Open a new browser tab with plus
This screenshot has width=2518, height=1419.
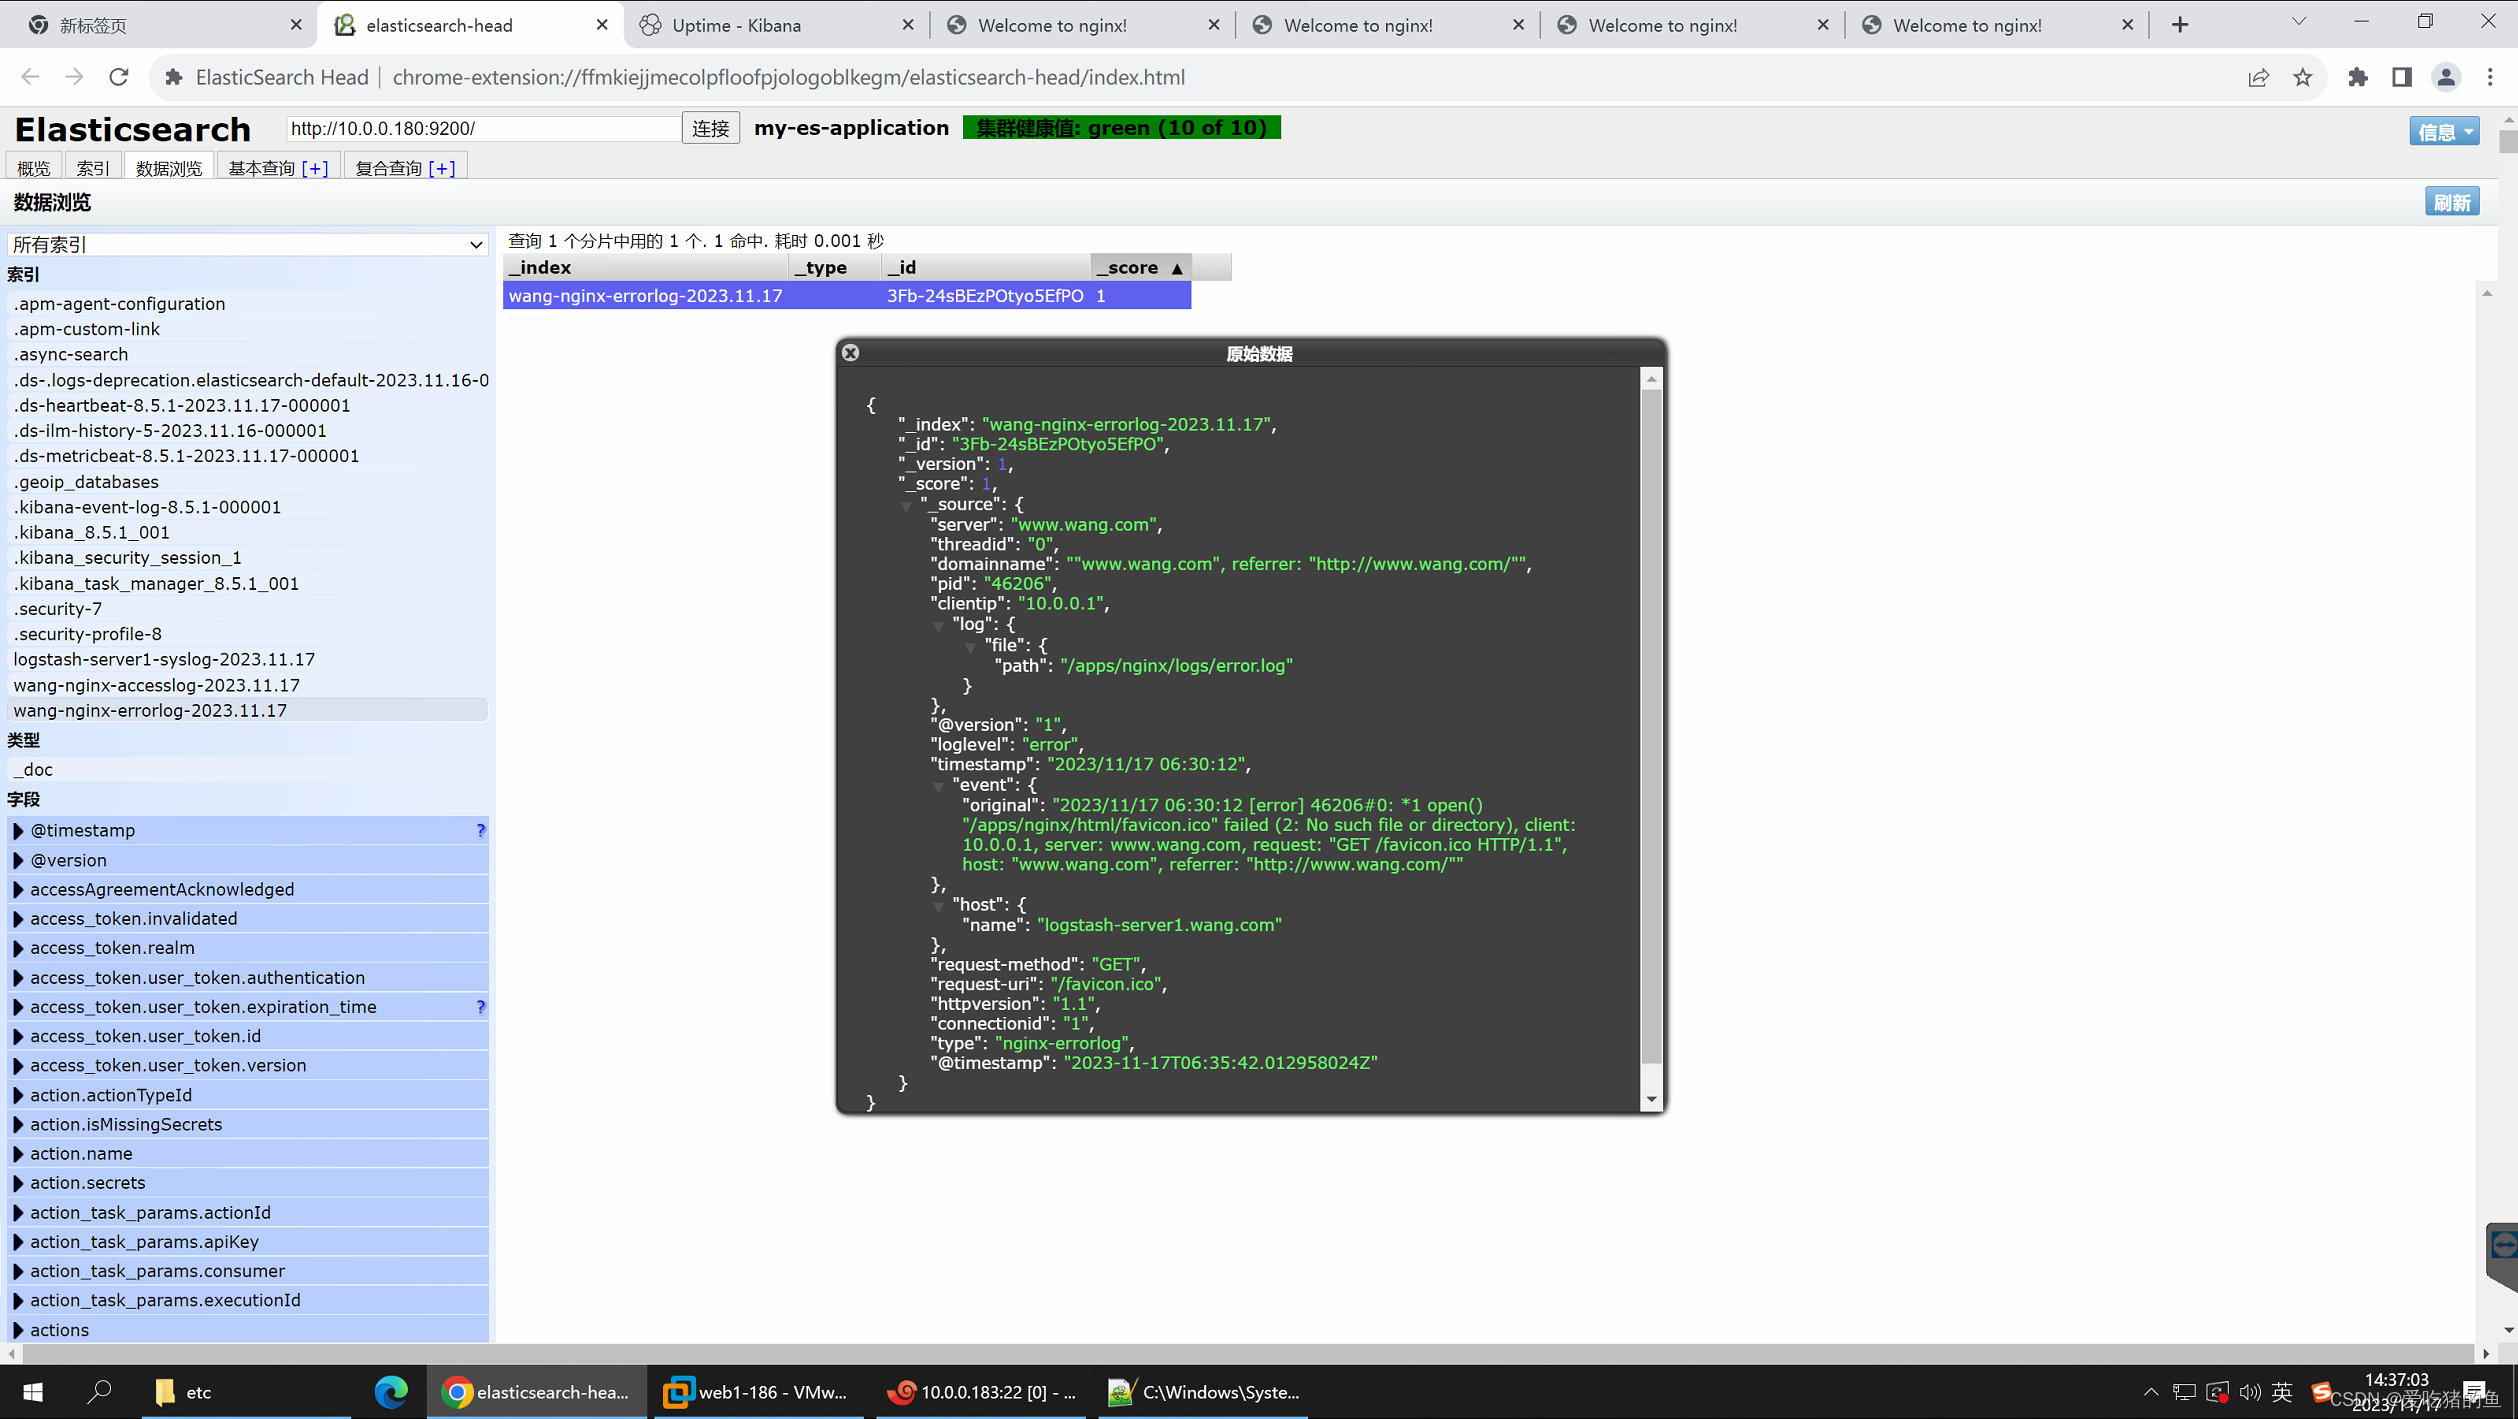[x=2180, y=25]
